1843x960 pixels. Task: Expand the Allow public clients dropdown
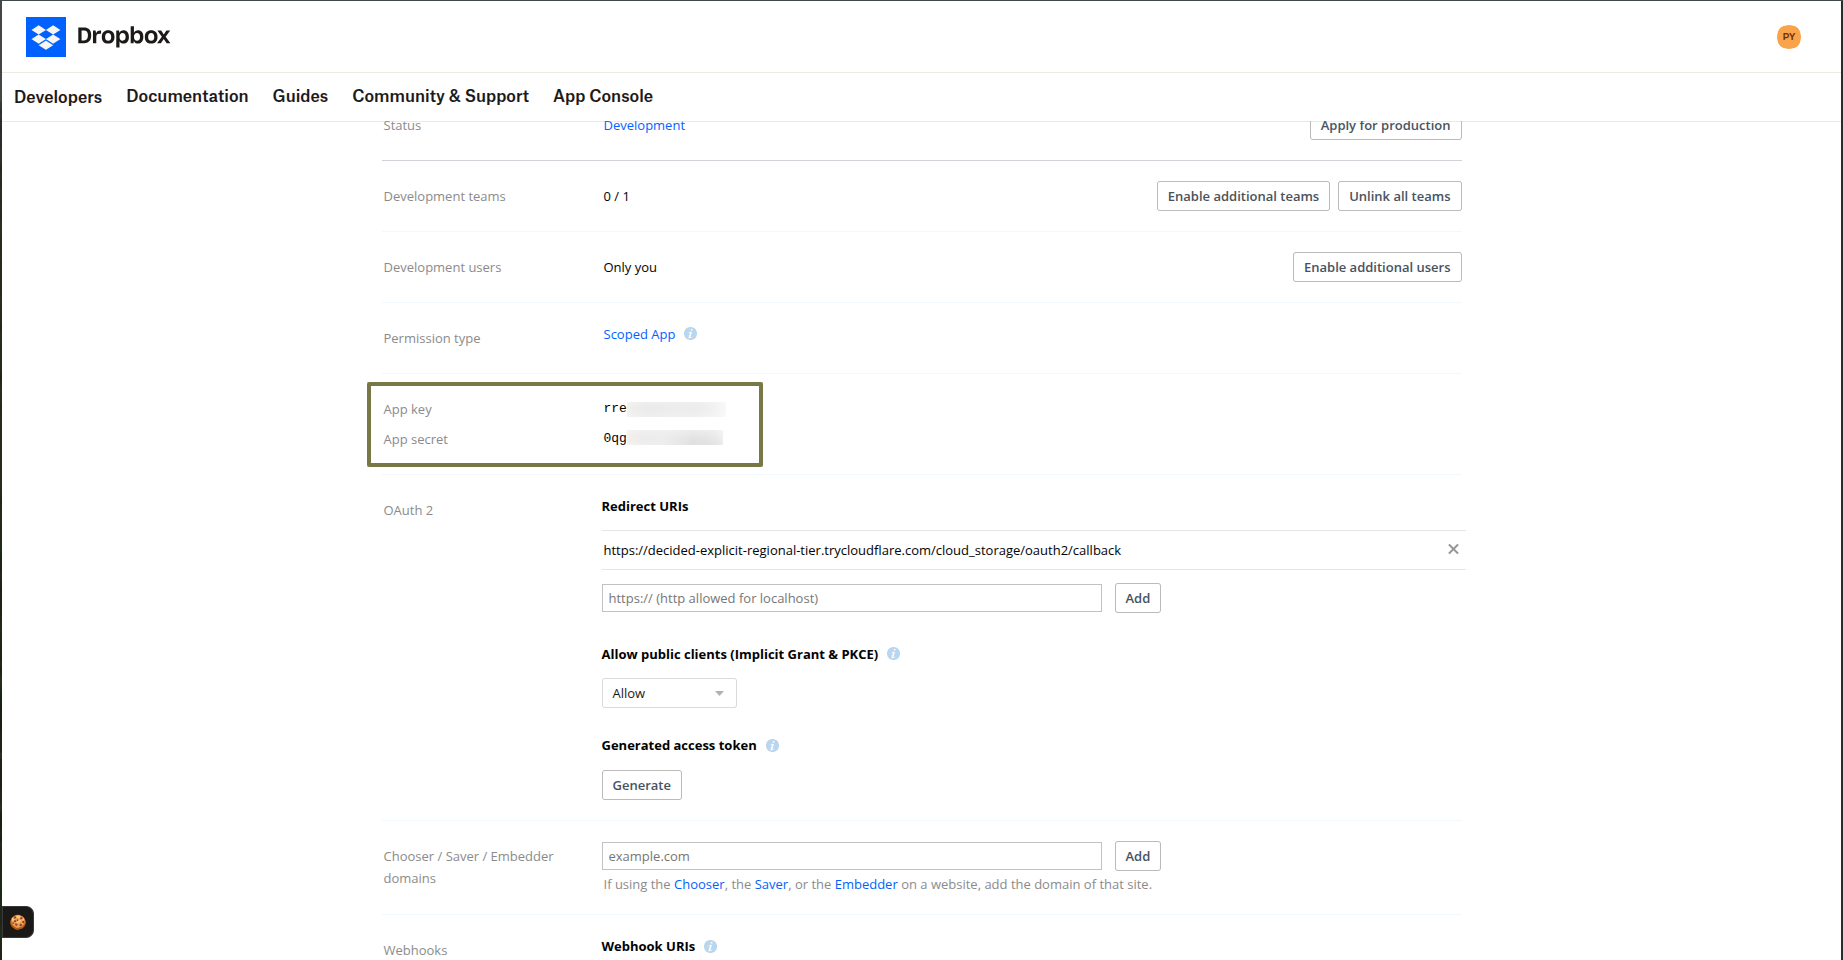pos(669,693)
